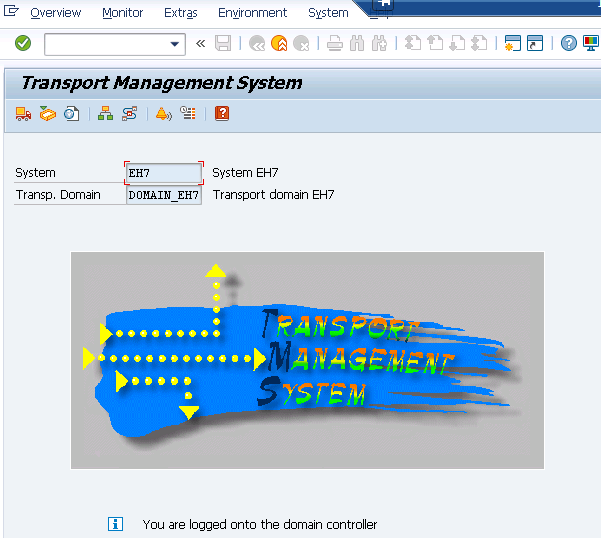Open the Environment menu

(252, 13)
